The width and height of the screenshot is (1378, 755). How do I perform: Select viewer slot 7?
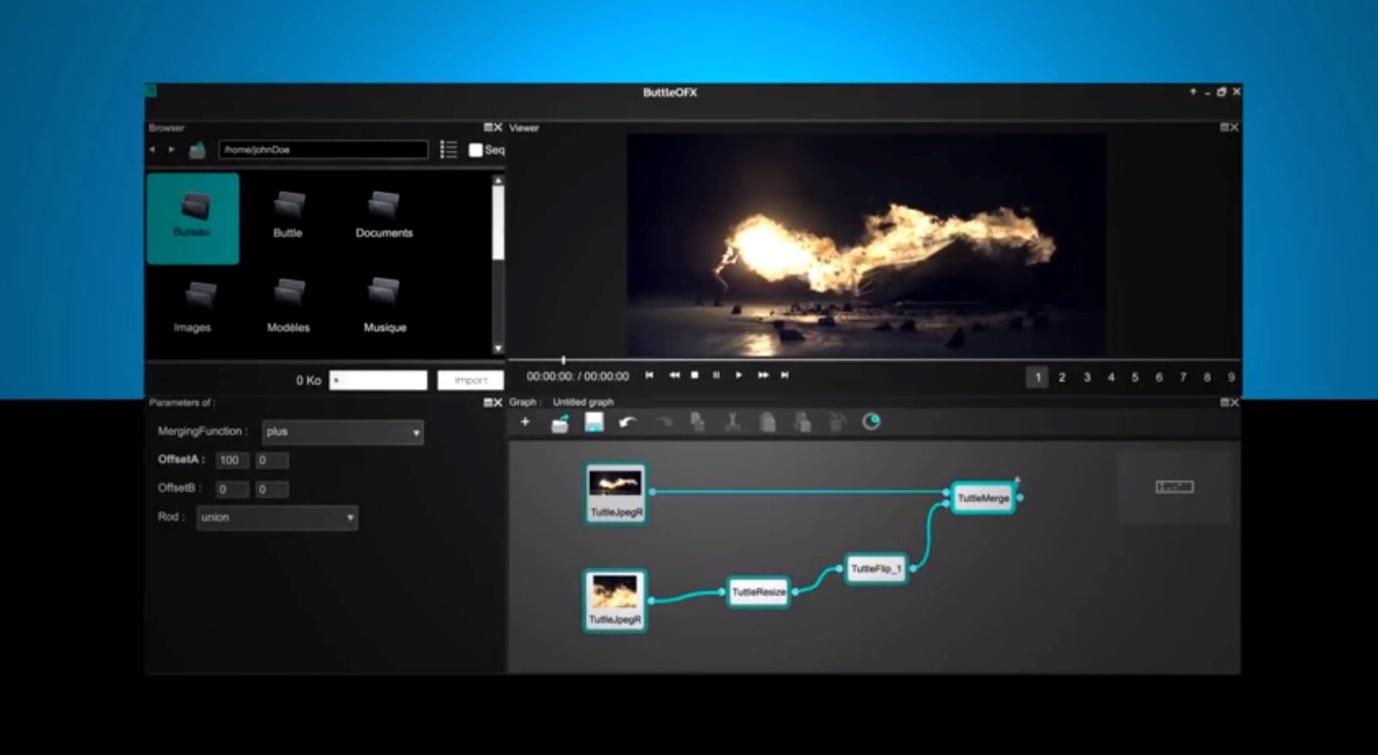[1183, 377]
